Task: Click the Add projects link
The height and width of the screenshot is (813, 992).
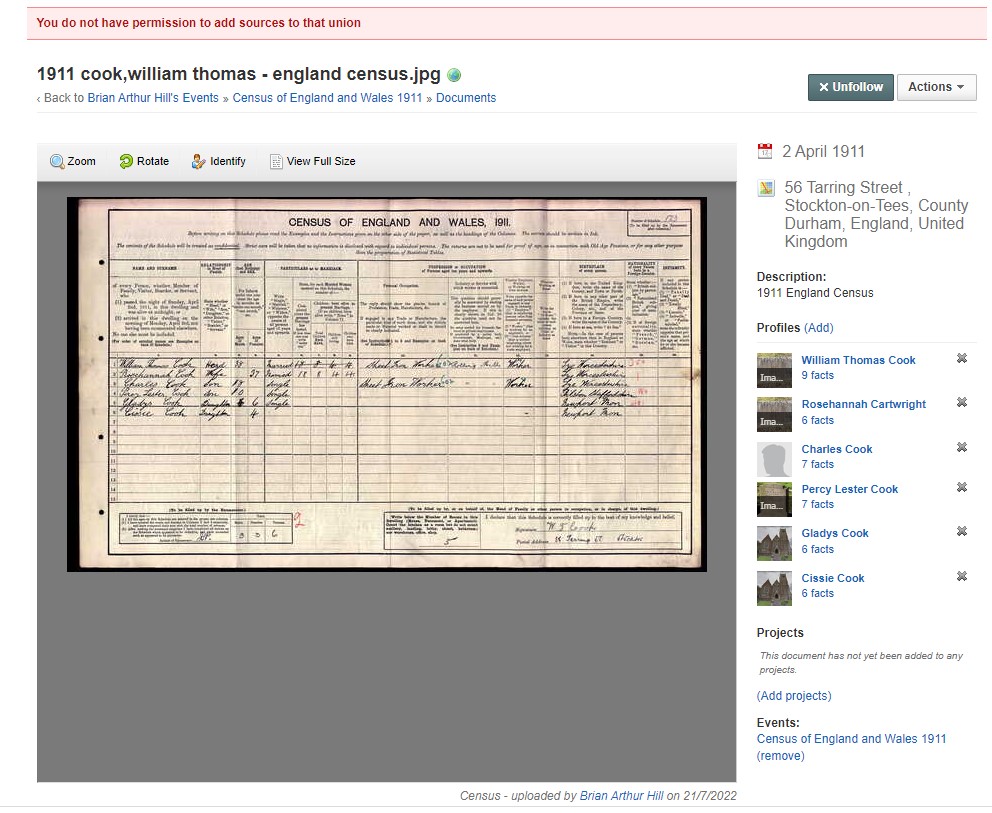Action: [x=794, y=696]
